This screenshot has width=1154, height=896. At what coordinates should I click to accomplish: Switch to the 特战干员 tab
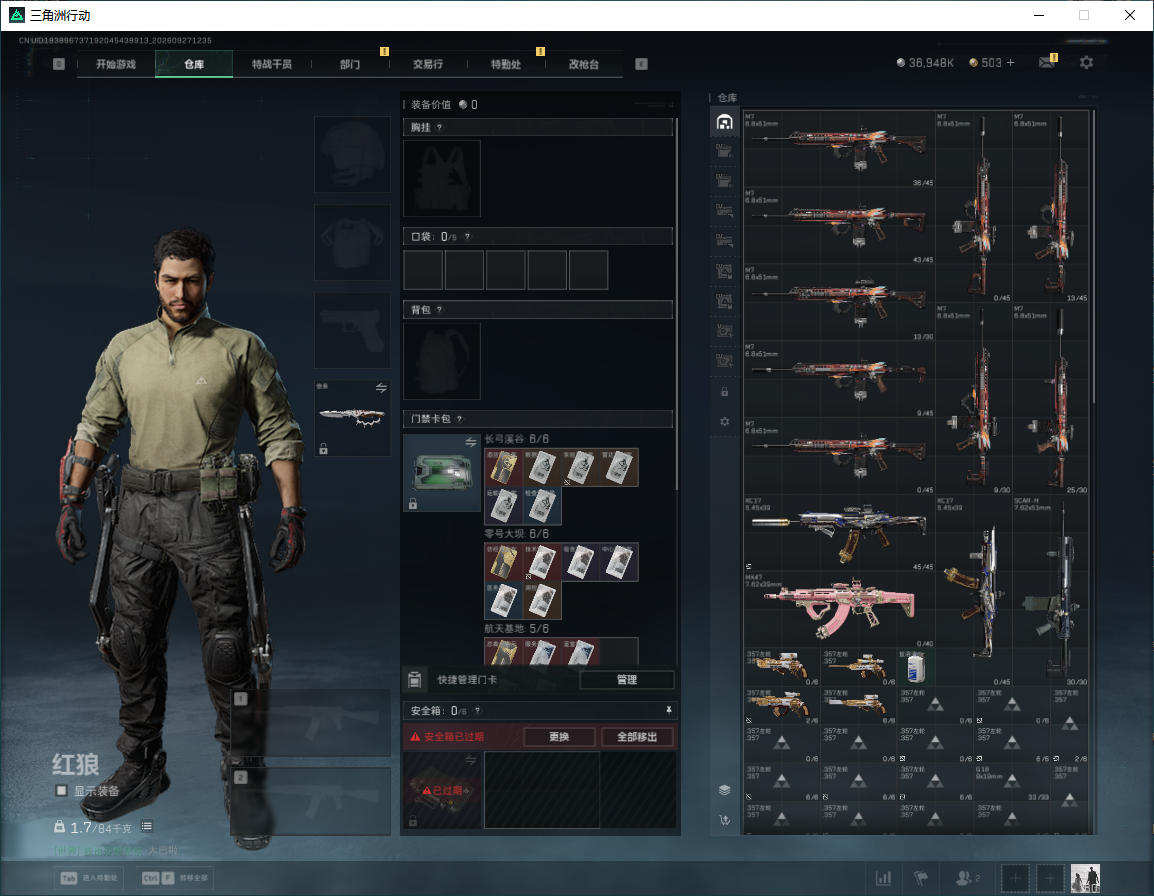coord(272,64)
